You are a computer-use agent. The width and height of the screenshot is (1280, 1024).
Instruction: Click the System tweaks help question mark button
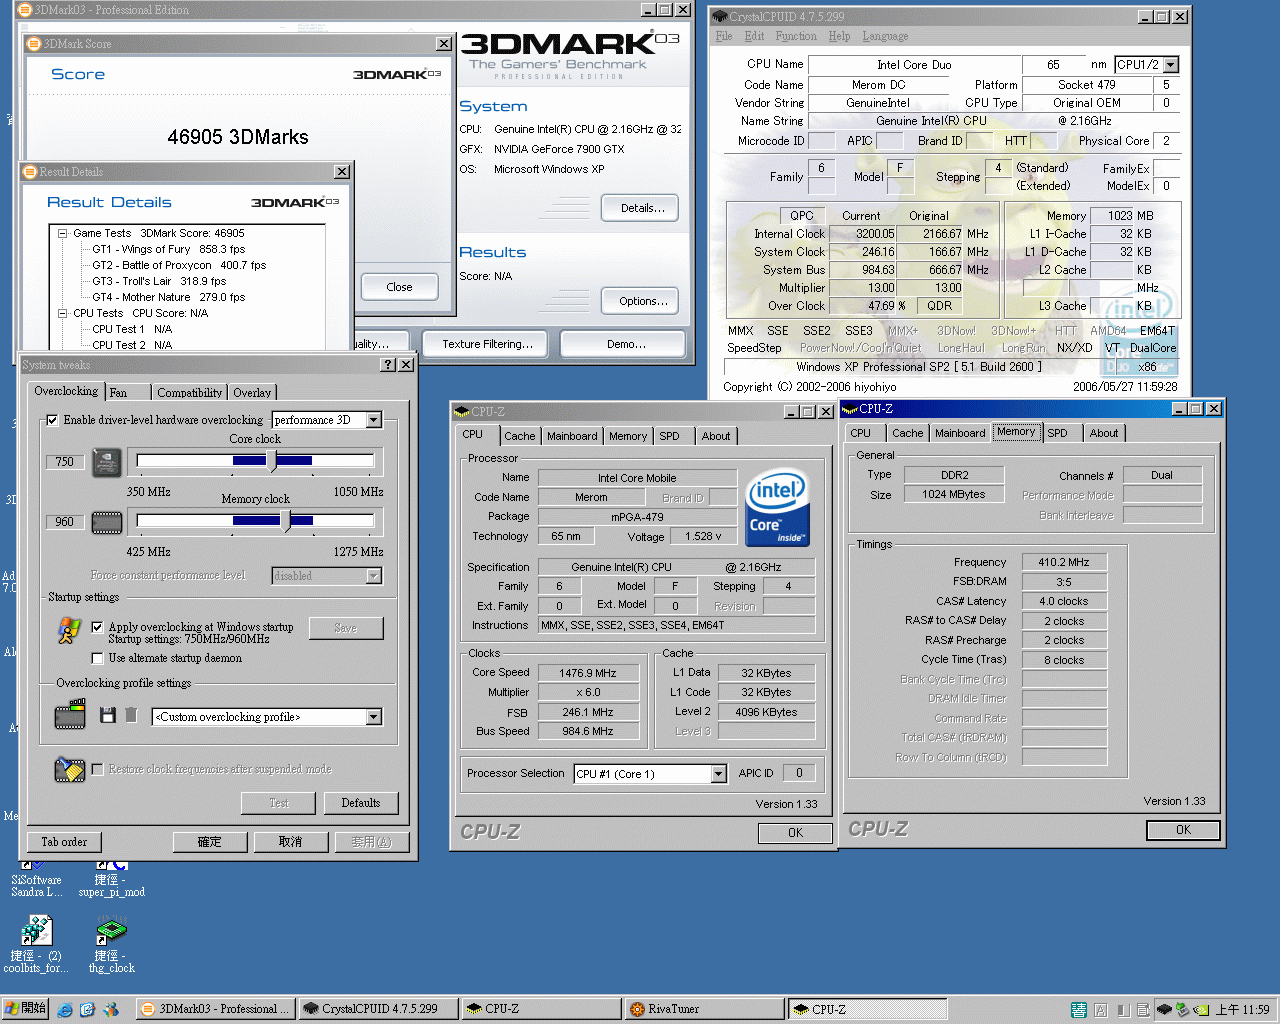(388, 365)
